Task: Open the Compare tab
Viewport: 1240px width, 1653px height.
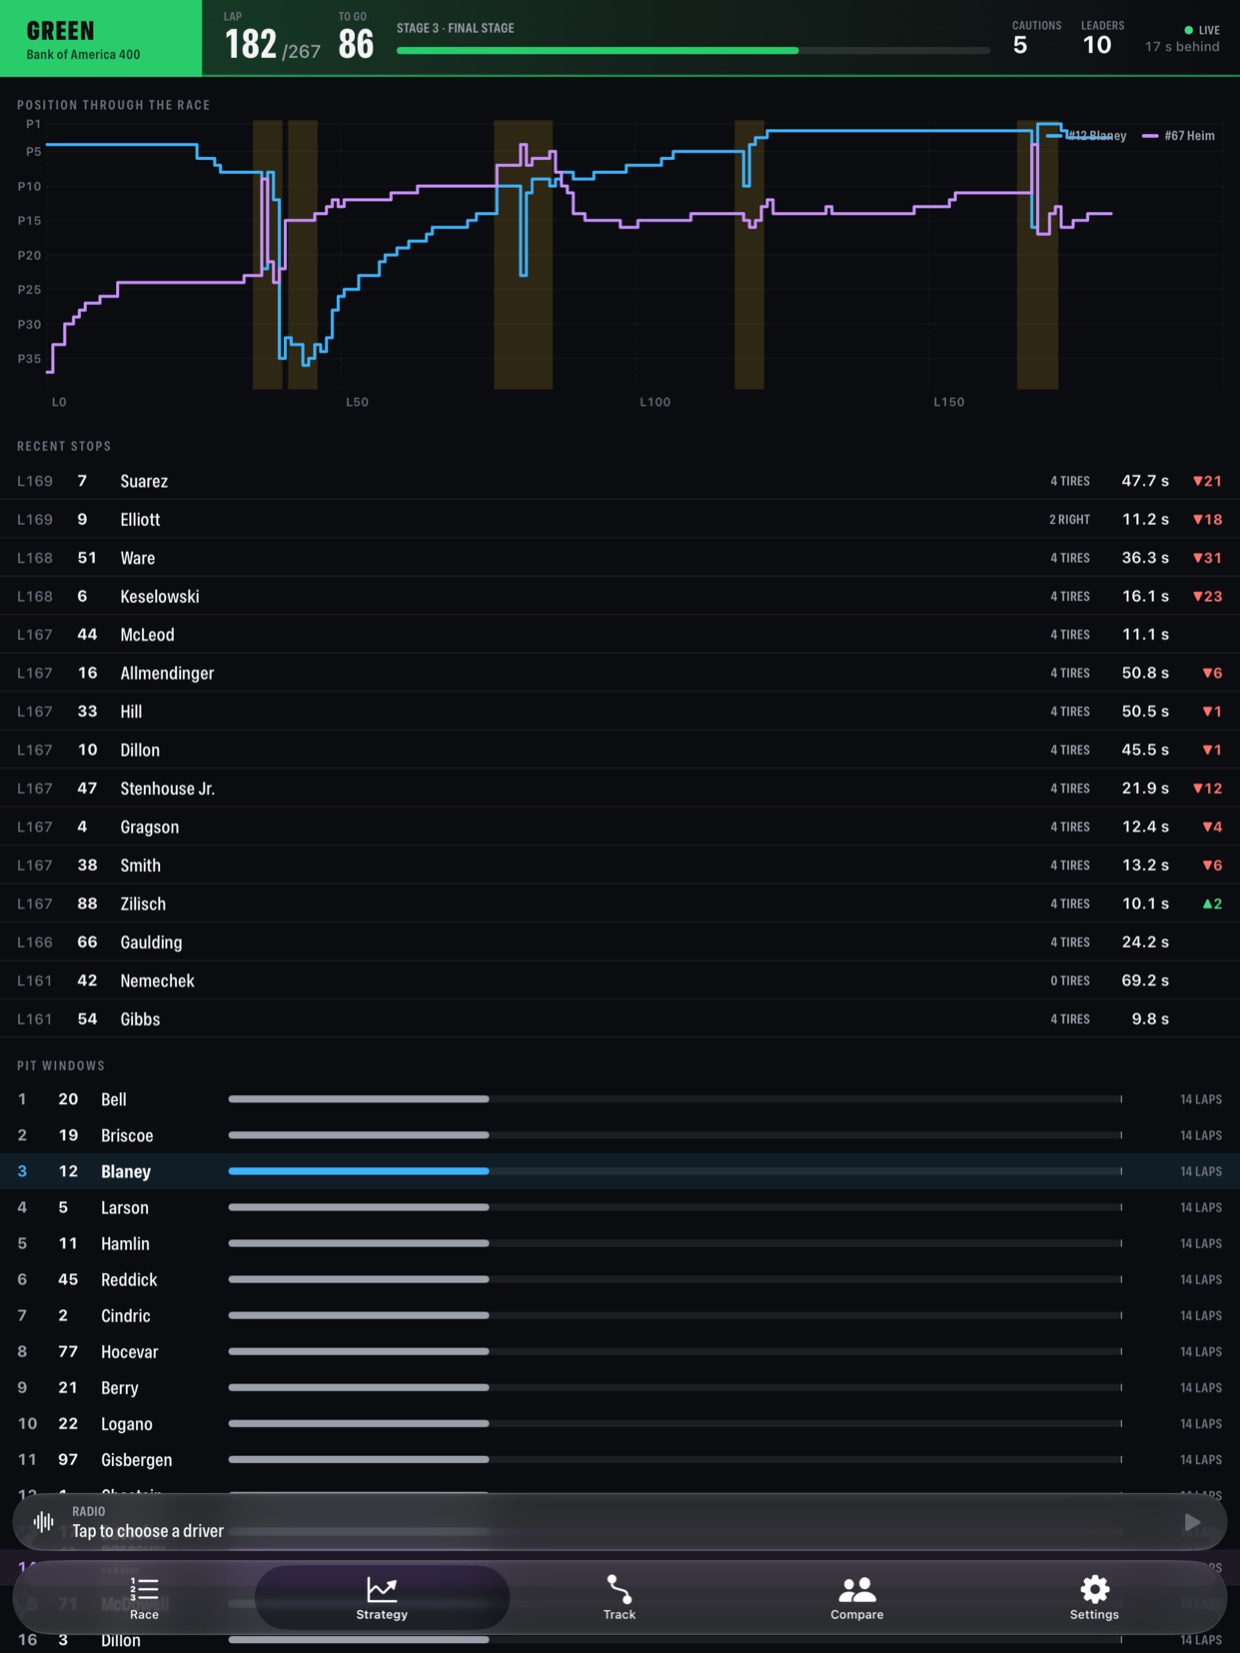Action: coord(857,1597)
